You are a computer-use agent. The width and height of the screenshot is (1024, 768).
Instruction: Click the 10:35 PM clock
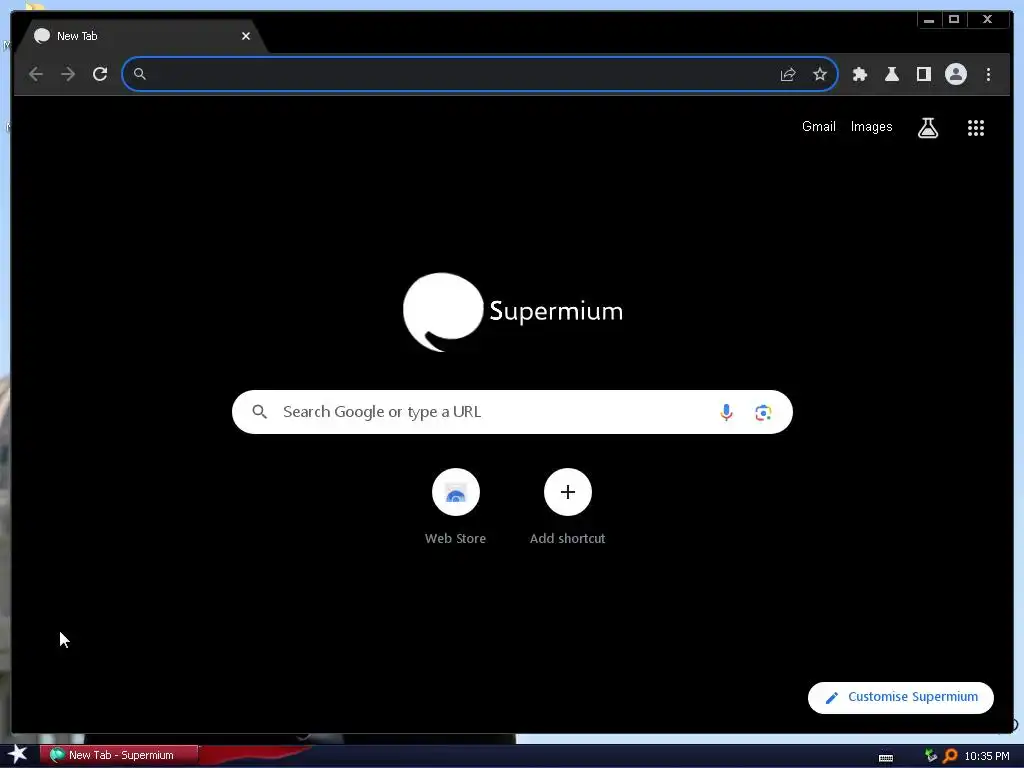tap(987, 756)
